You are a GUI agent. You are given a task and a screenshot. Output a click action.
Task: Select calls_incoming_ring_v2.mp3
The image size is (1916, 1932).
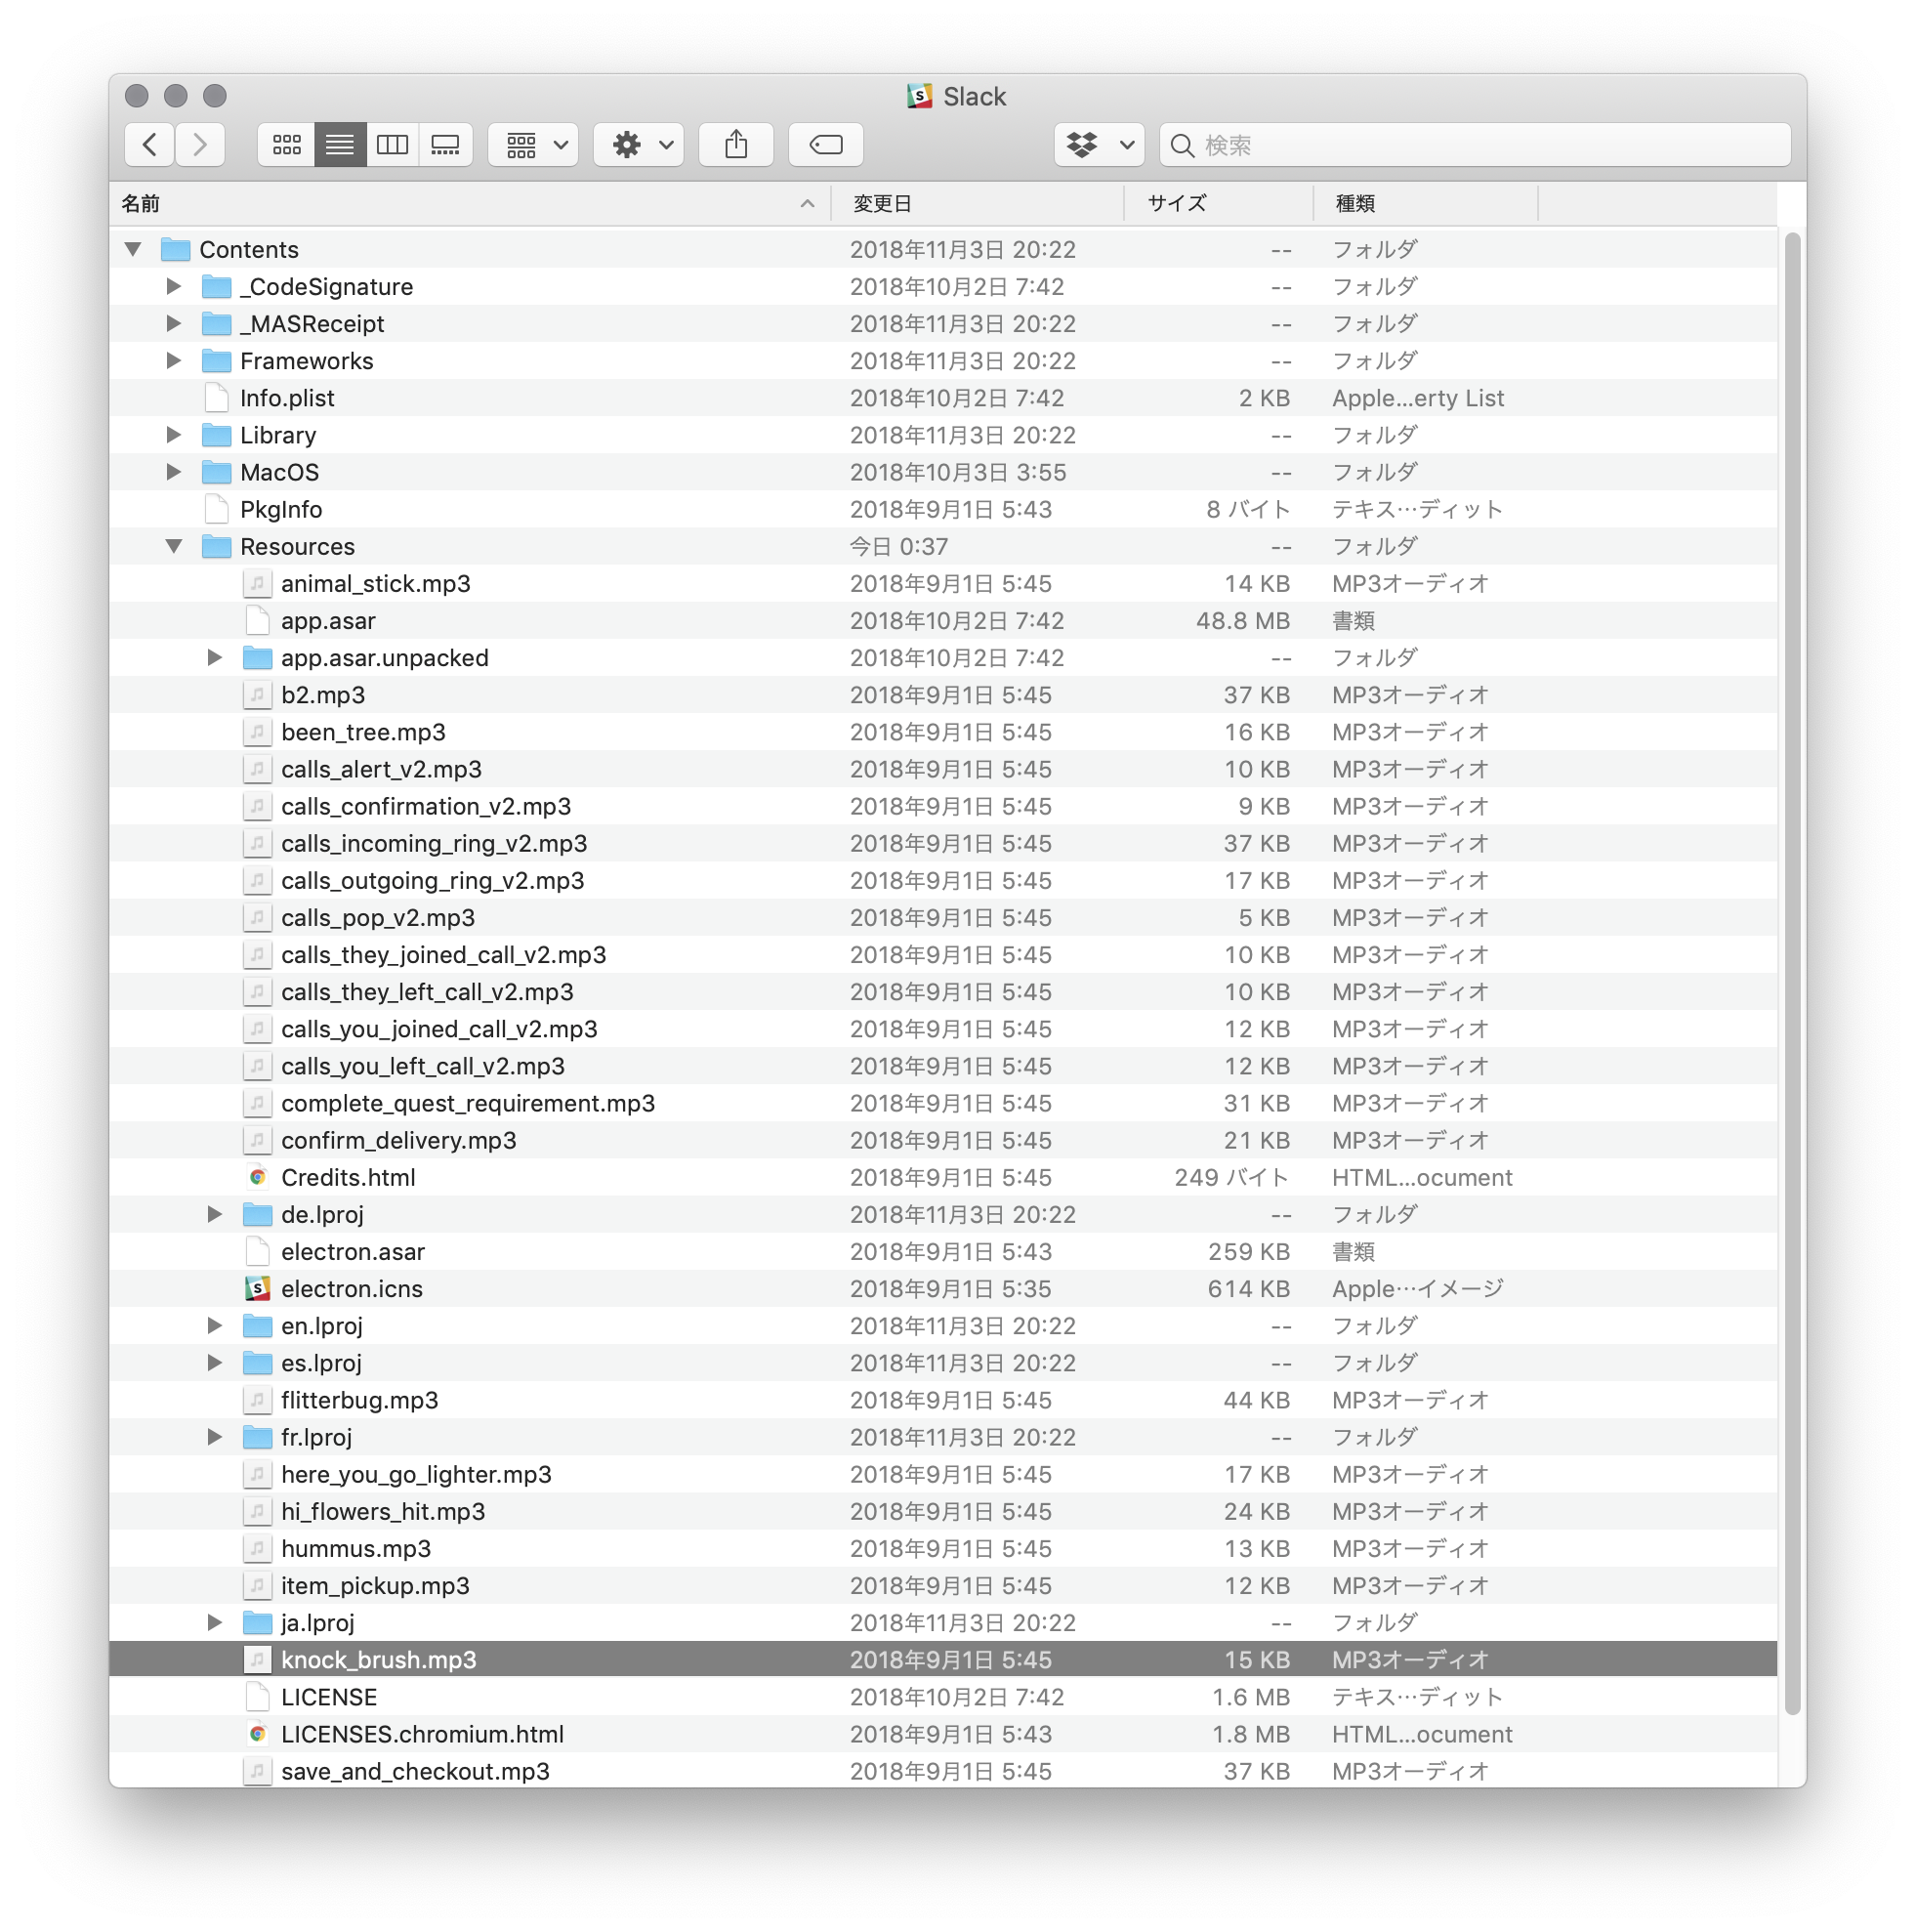pos(943,843)
